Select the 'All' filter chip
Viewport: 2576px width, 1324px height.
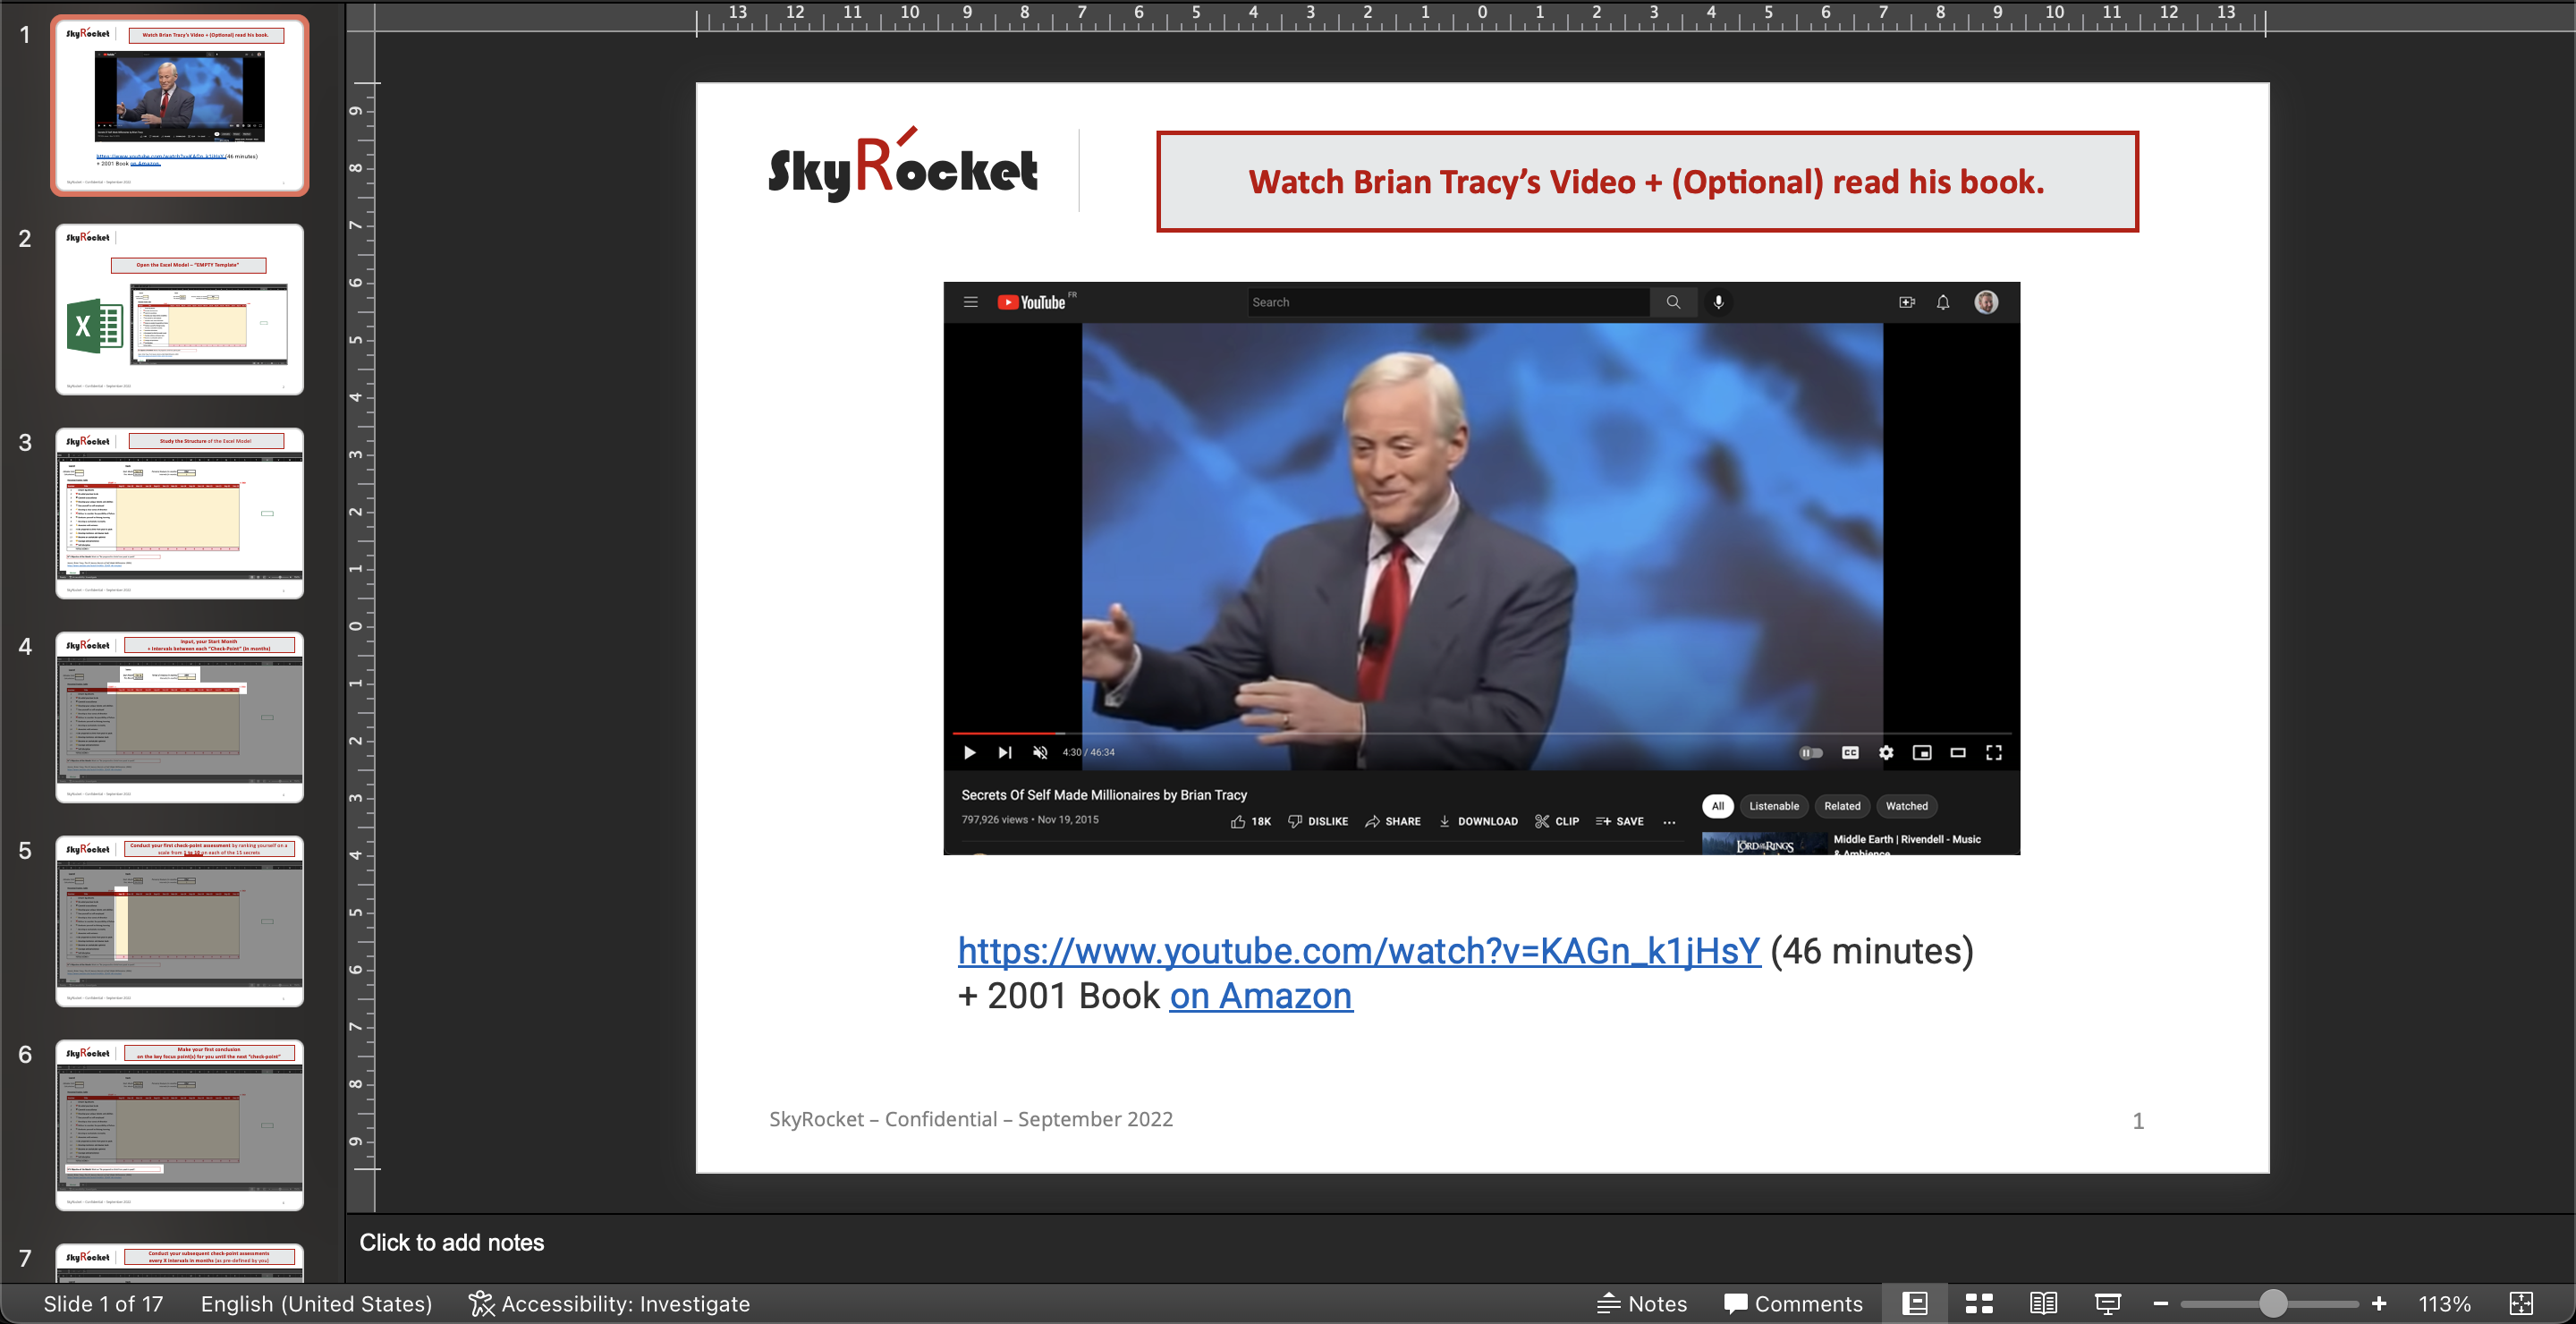pos(1717,806)
